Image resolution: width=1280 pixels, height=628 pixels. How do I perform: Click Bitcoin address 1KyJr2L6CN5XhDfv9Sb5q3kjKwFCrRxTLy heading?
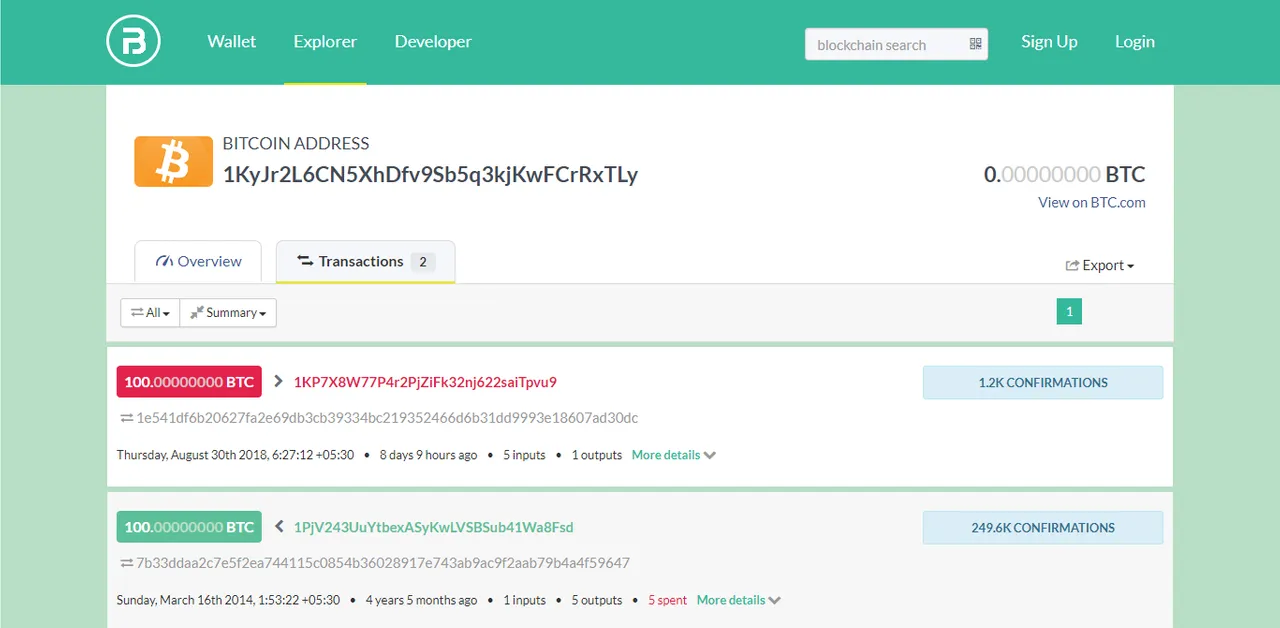pos(430,174)
